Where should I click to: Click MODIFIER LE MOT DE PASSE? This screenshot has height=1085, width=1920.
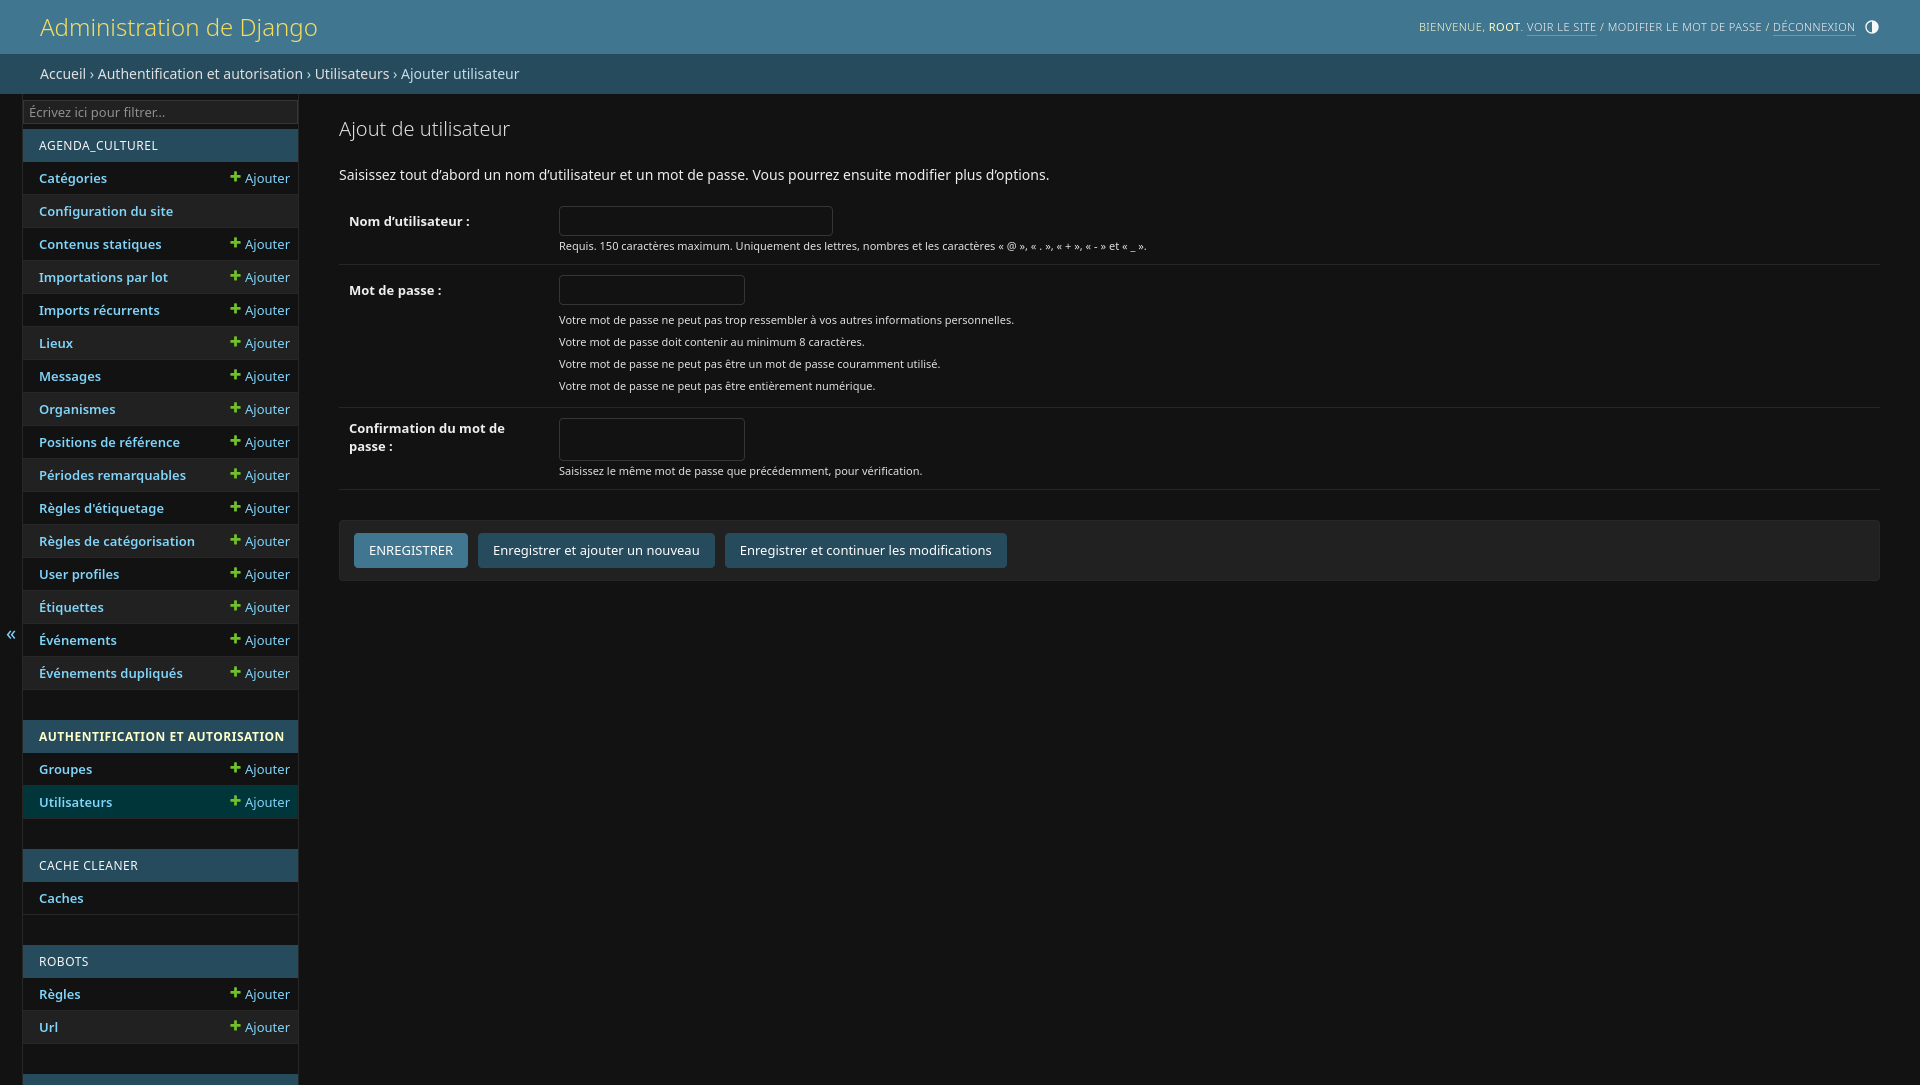1684,27
